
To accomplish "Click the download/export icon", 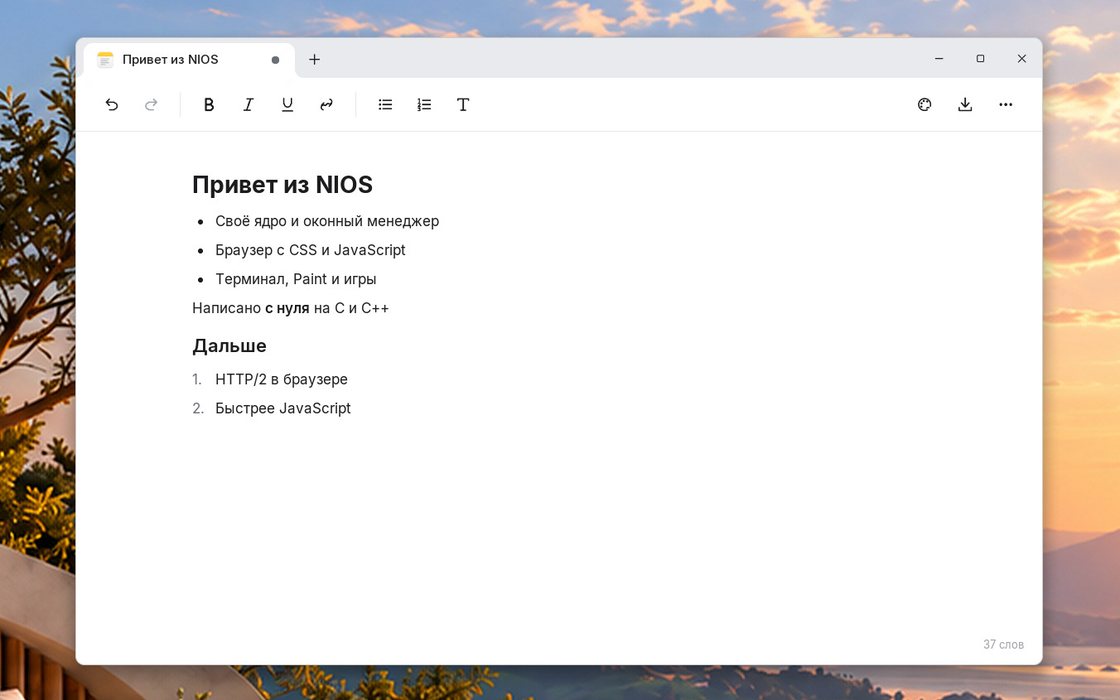I will coord(965,105).
